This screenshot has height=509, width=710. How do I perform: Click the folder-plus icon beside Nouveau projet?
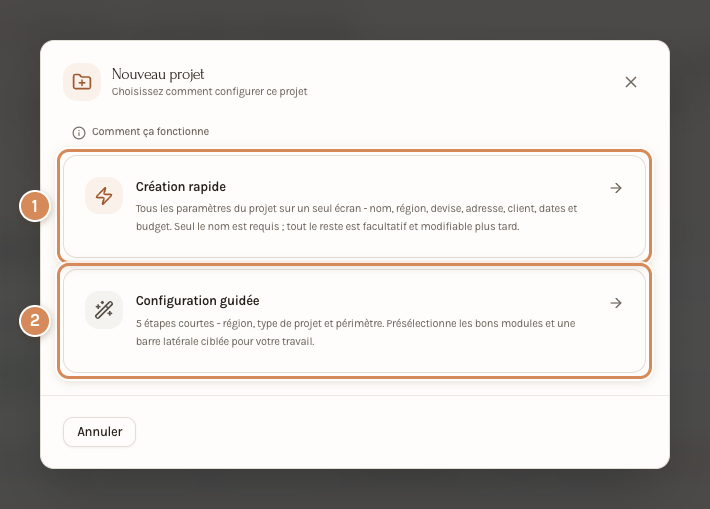tap(82, 82)
